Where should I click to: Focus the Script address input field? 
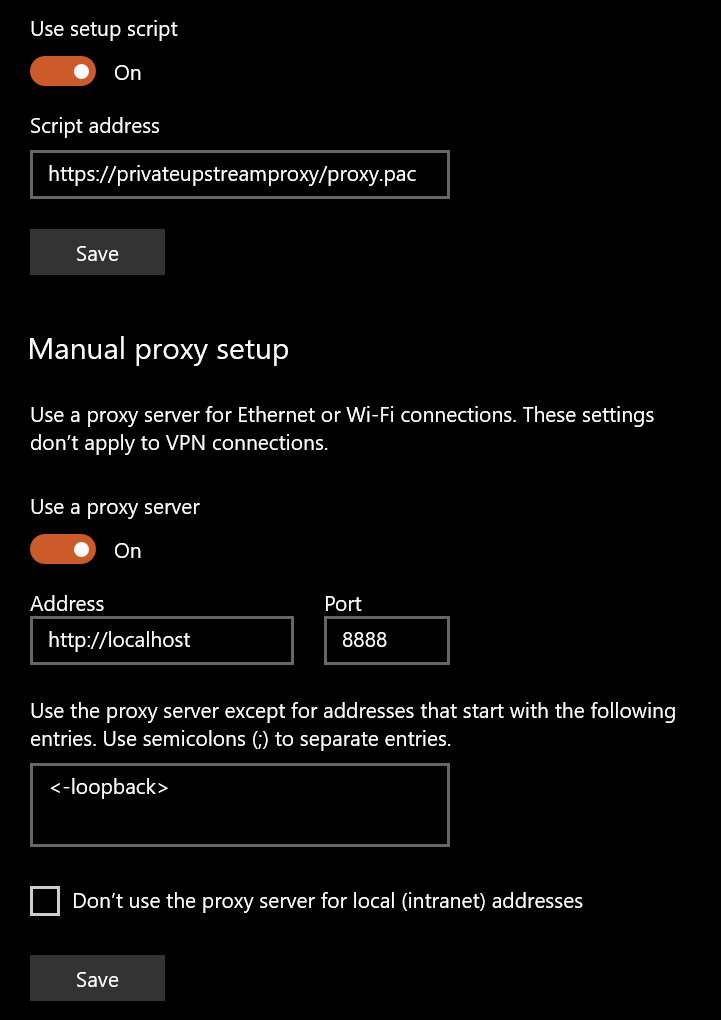coord(240,174)
